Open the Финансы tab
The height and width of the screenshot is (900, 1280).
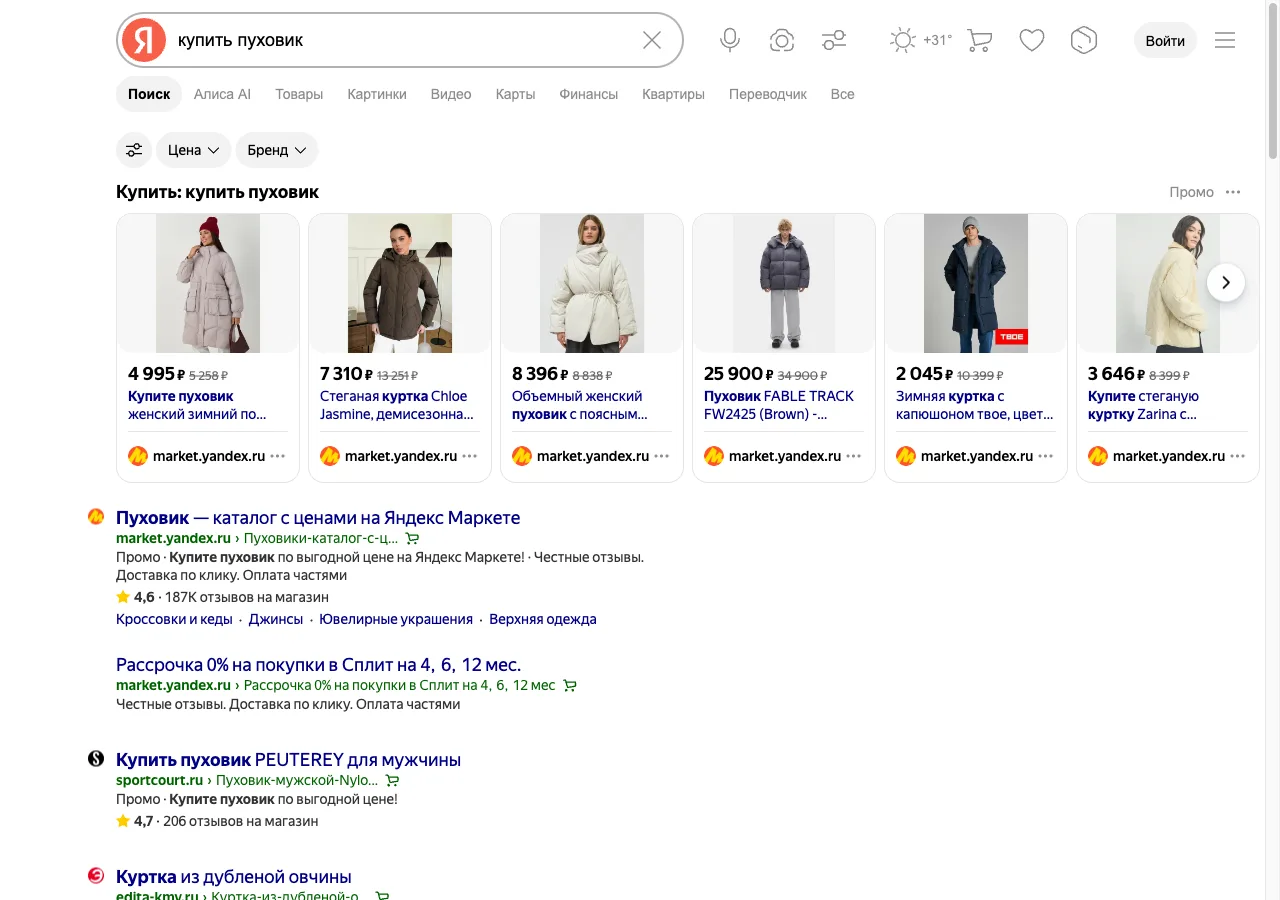(588, 94)
